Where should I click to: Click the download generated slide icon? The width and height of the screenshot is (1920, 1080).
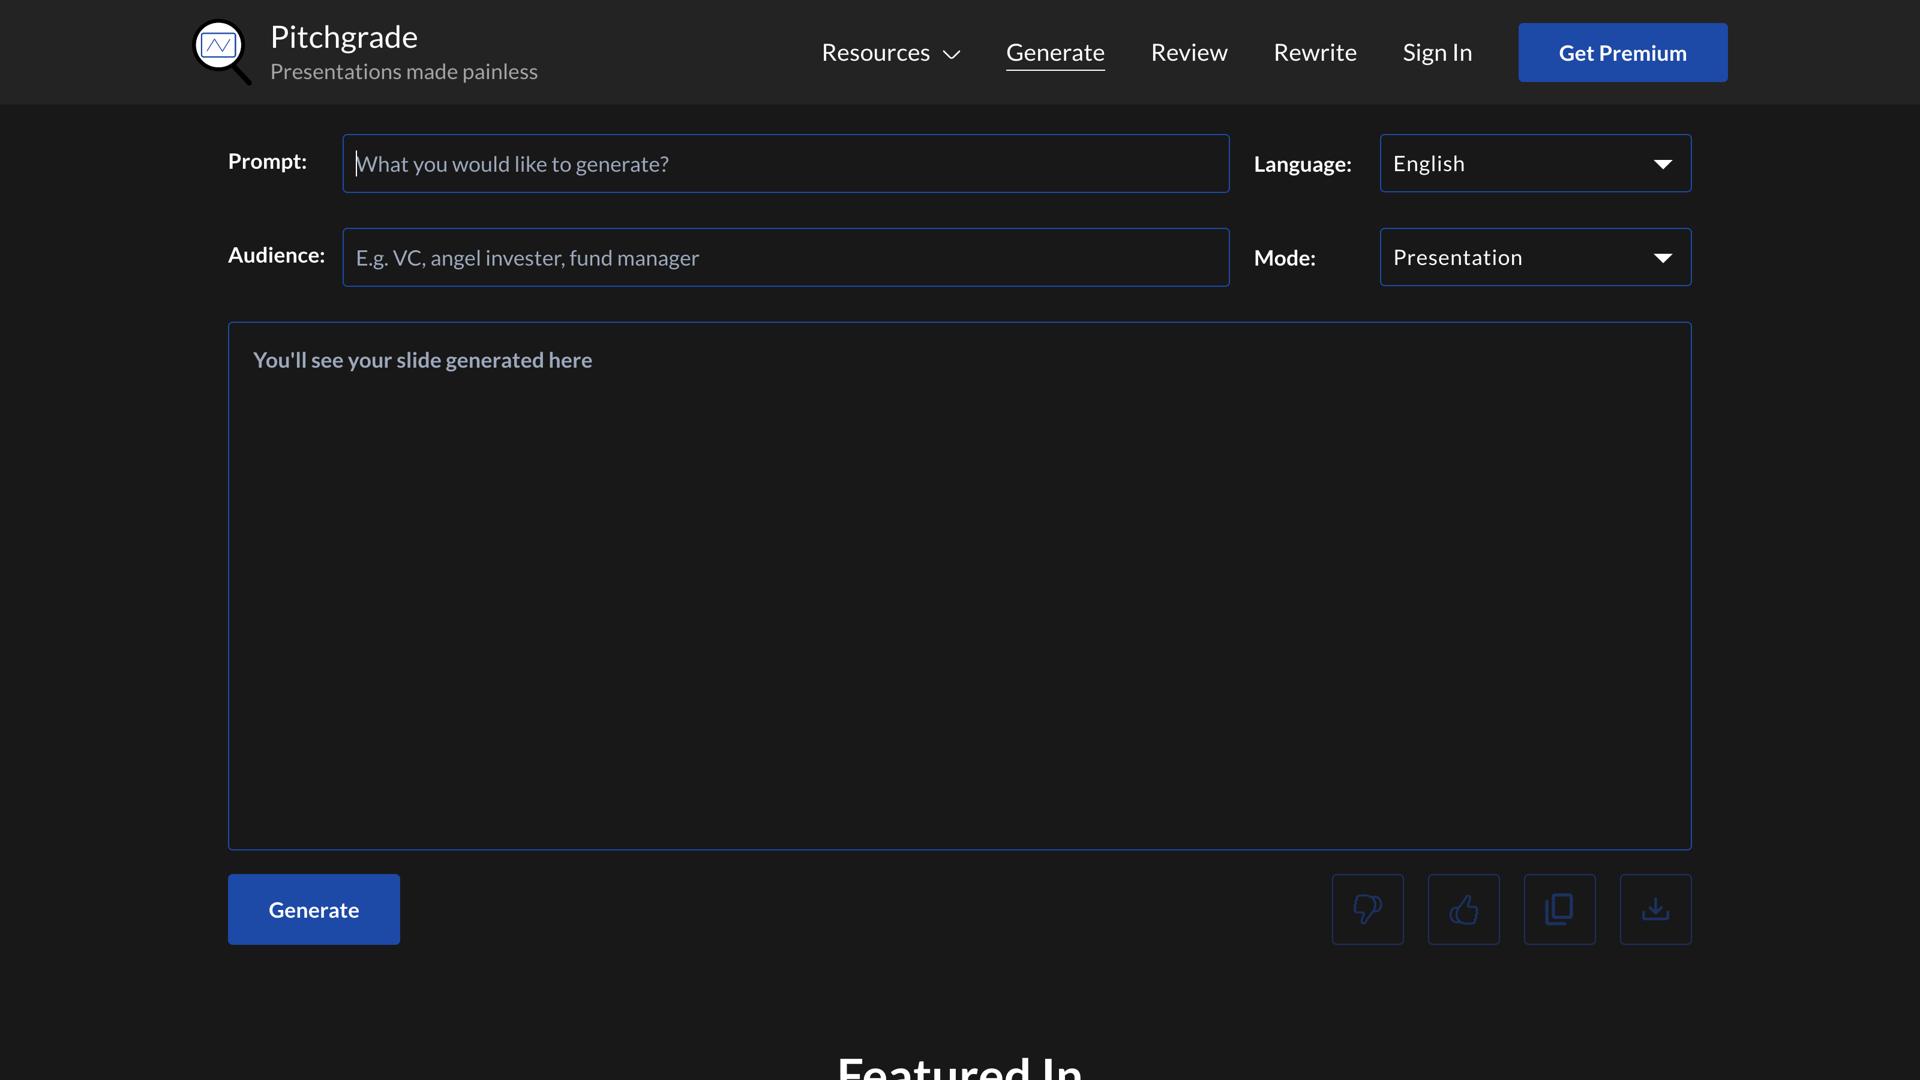[x=1655, y=909]
